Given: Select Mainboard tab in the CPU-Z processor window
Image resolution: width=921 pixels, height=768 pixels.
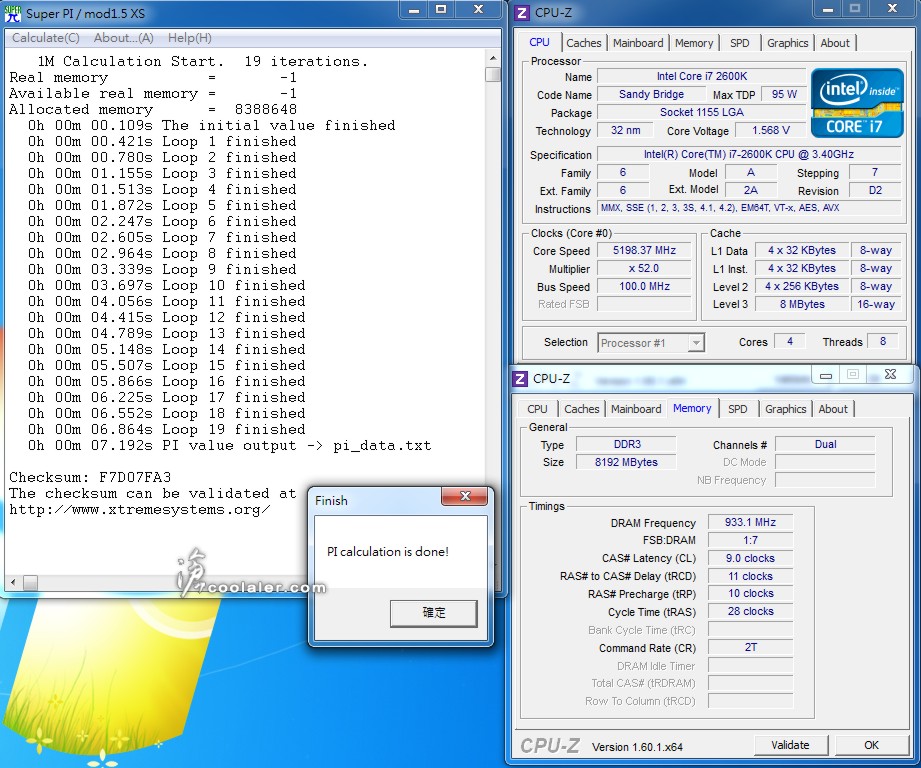Looking at the screenshot, I should [x=638, y=43].
